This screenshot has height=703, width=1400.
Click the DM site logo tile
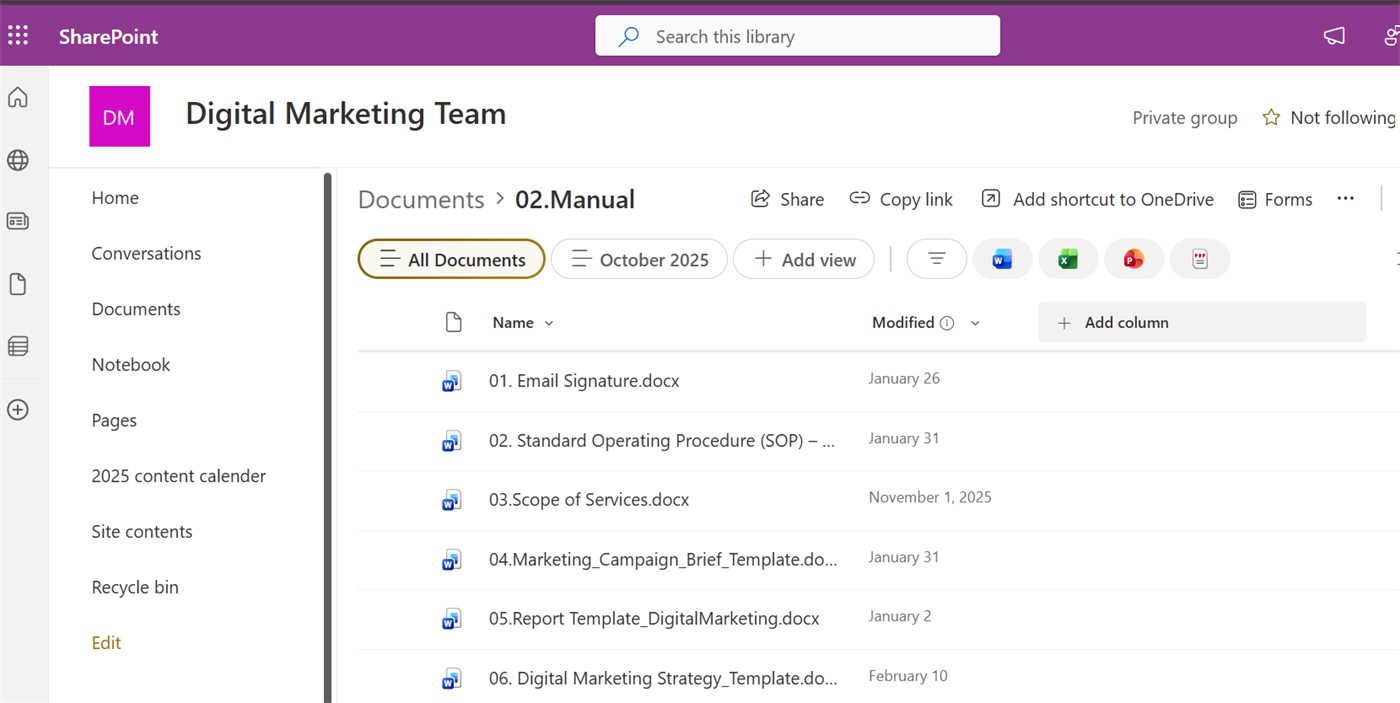click(119, 116)
